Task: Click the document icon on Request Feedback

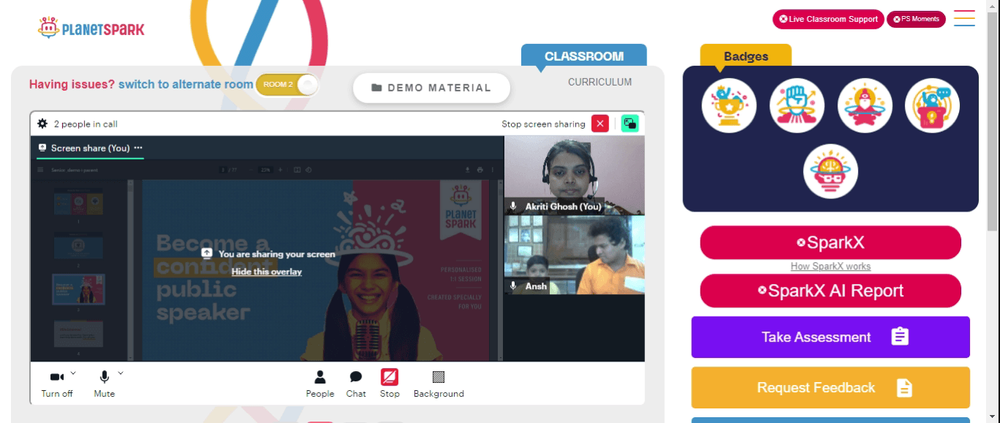Action: 904,387
